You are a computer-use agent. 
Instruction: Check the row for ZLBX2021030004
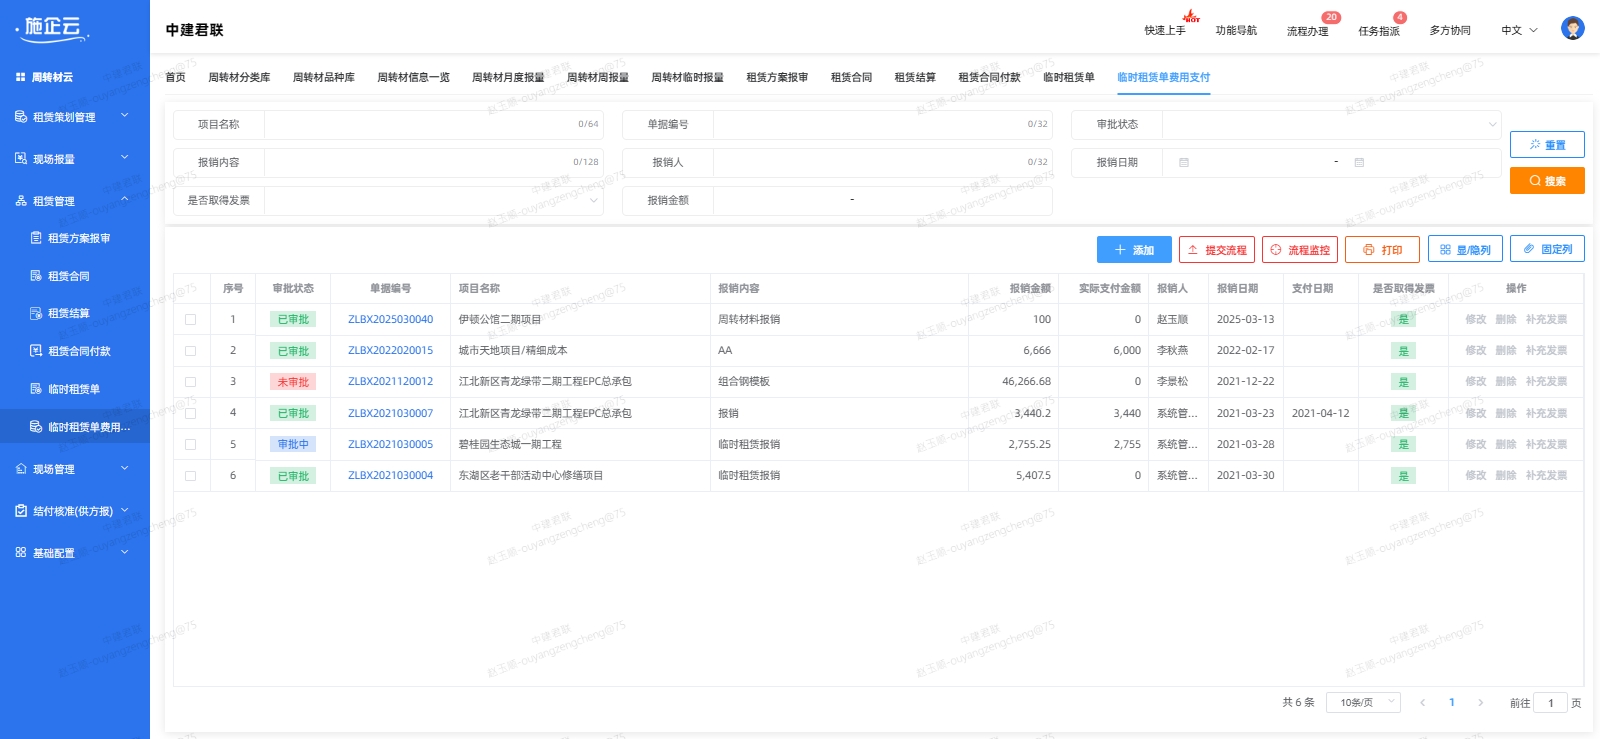coord(190,476)
